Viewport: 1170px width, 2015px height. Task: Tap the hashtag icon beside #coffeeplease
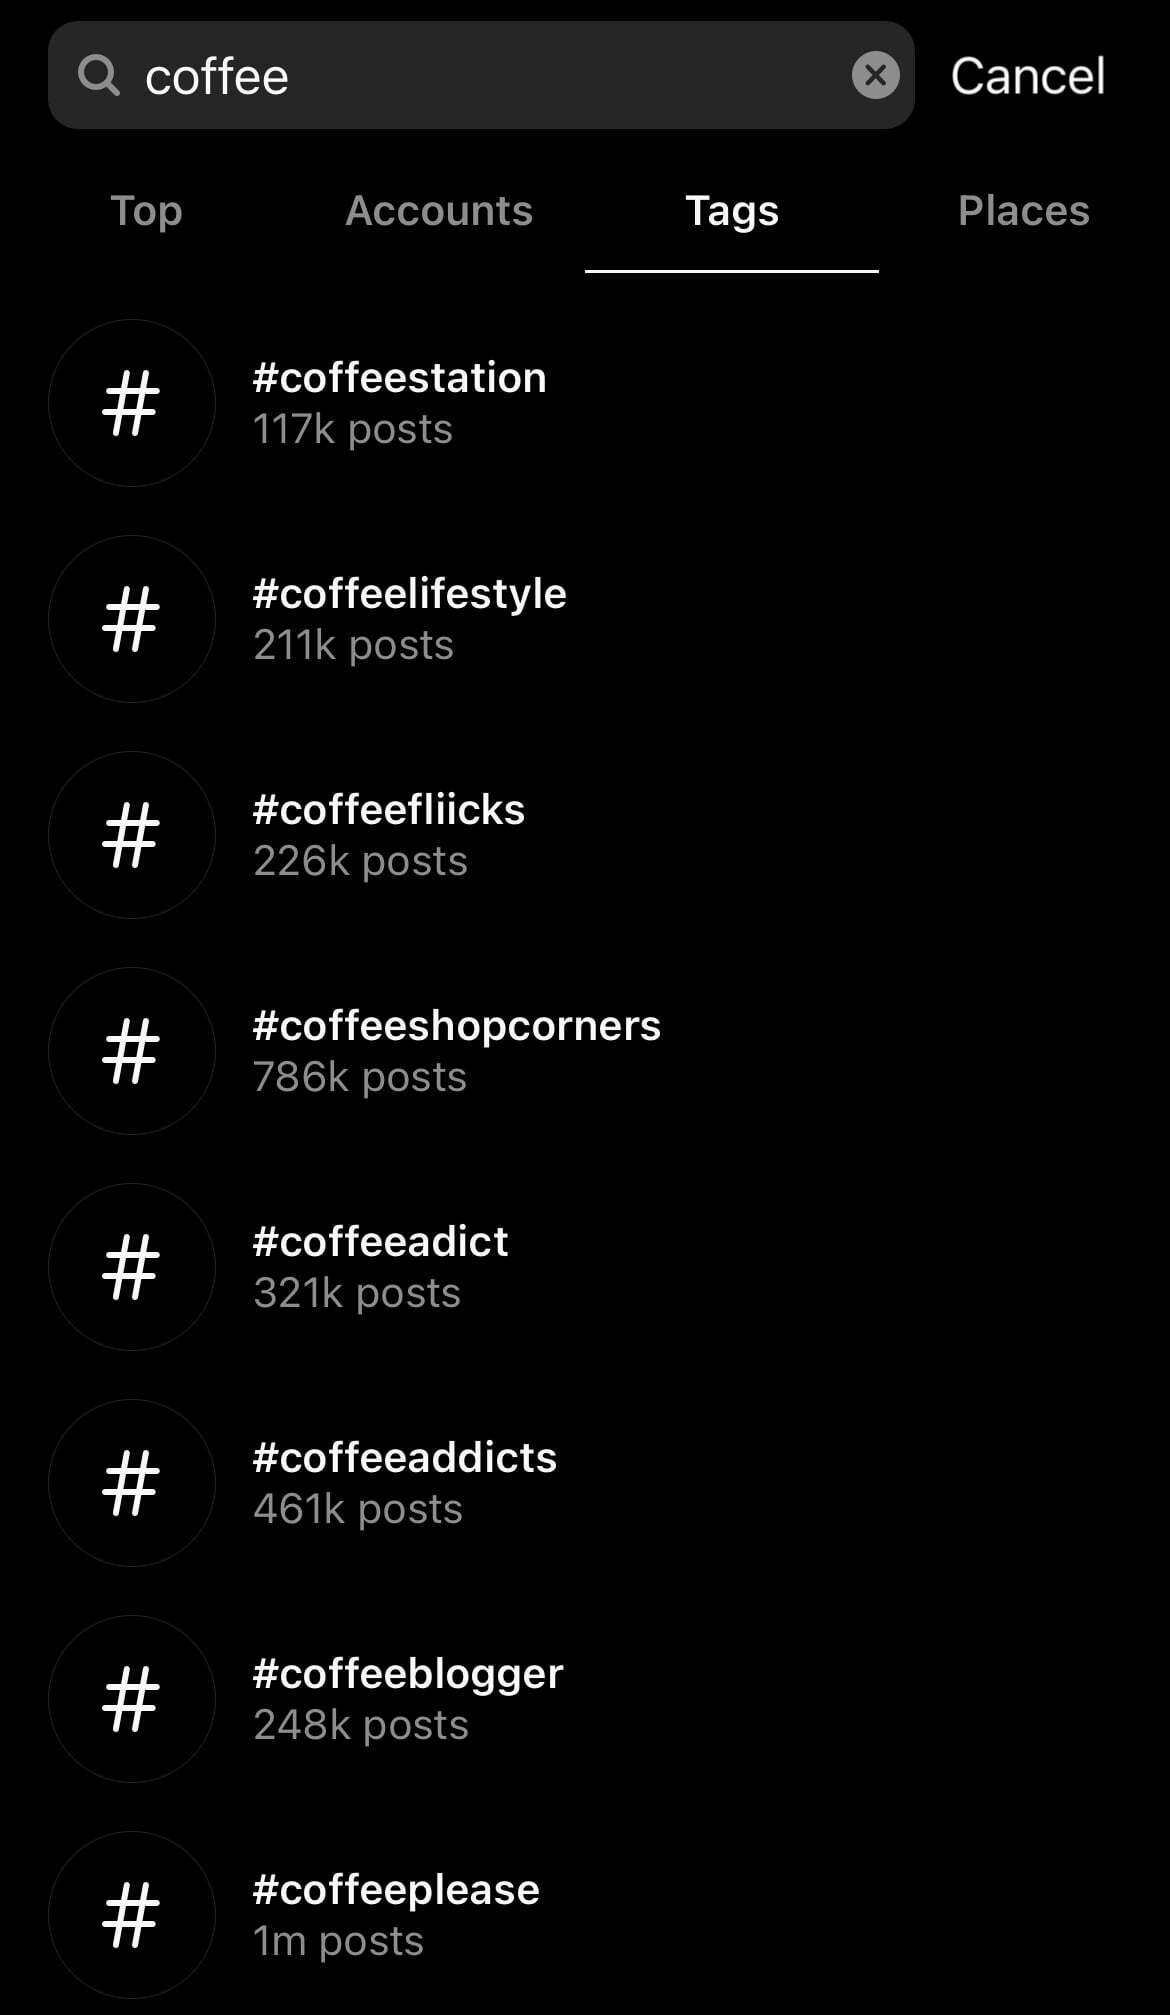(131, 1915)
